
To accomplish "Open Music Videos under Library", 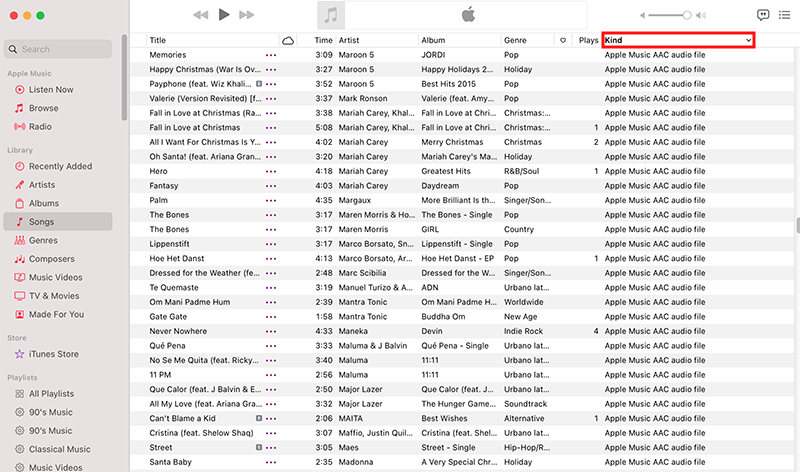I will coord(58,277).
